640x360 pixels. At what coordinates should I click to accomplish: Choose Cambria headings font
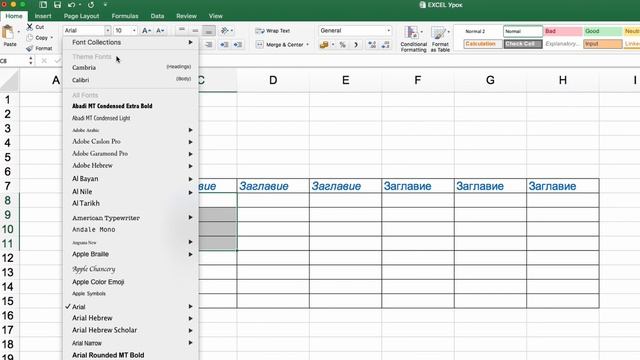(x=131, y=67)
